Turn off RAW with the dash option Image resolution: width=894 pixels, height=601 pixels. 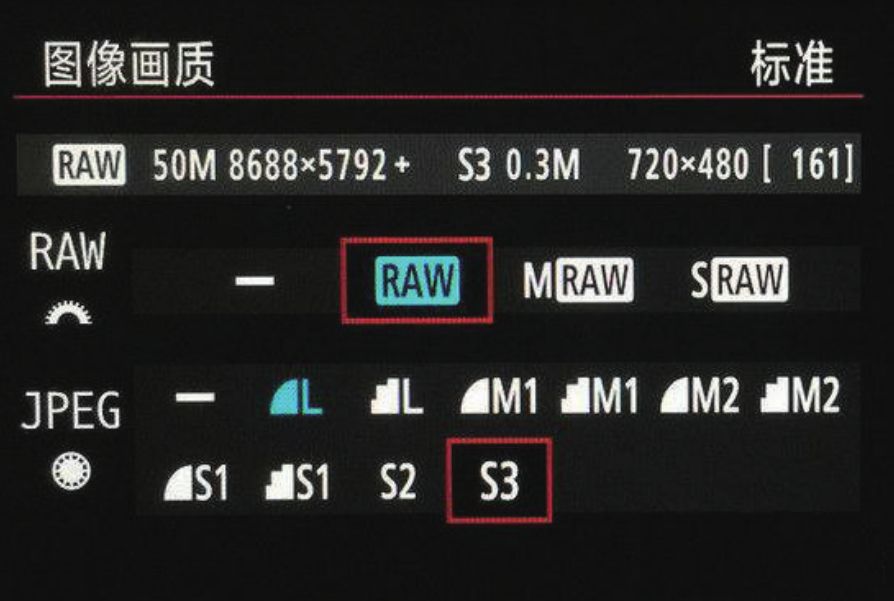254,281
